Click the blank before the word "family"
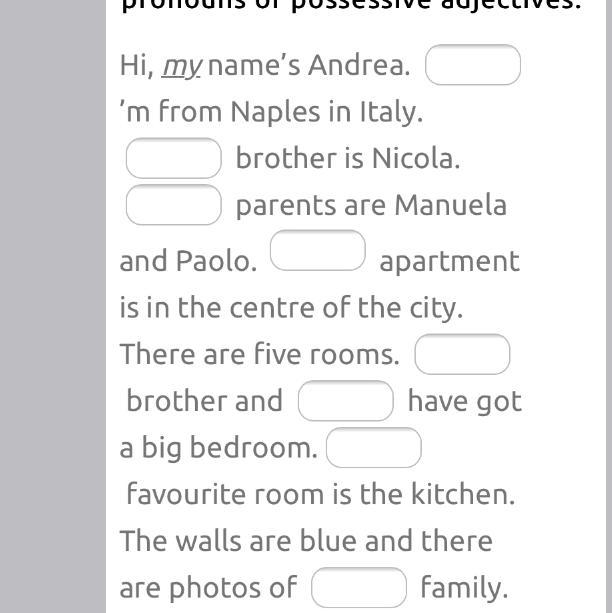Screen dimensions: 612x613 359,587
